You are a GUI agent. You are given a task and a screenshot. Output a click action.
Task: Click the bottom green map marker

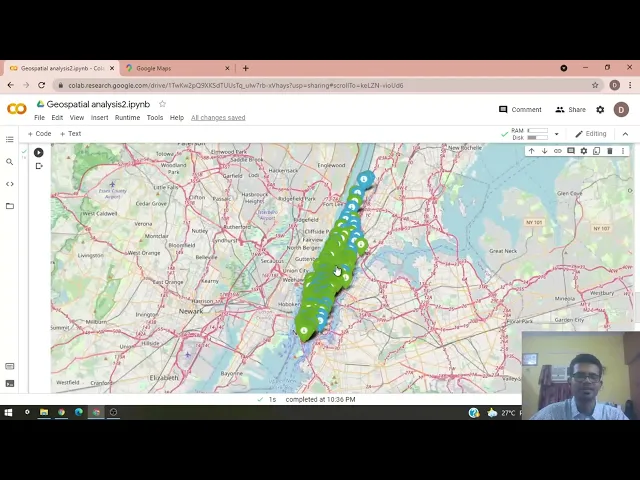[304, 331]
